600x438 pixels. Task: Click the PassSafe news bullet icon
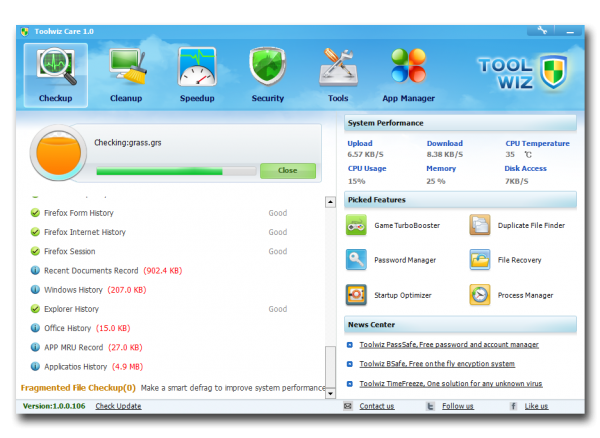pos(349,345)
